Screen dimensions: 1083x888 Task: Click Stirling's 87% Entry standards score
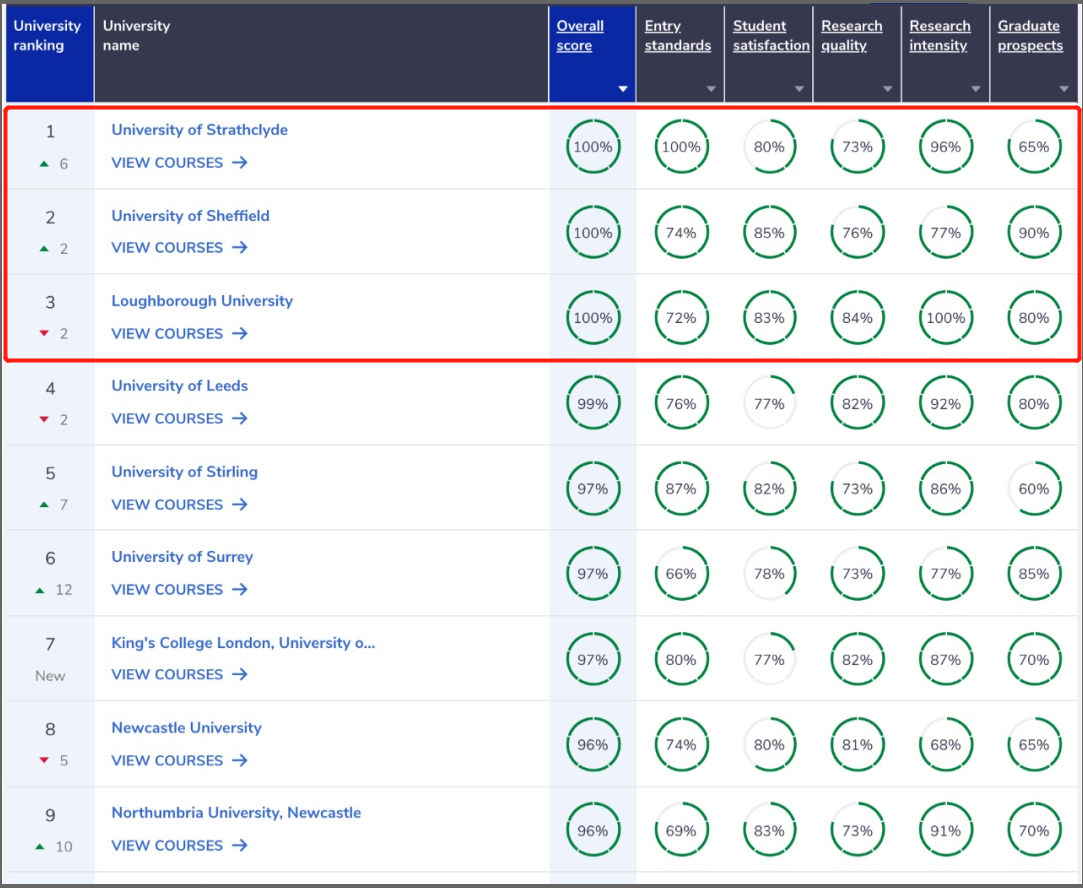[x=681, y=489]
